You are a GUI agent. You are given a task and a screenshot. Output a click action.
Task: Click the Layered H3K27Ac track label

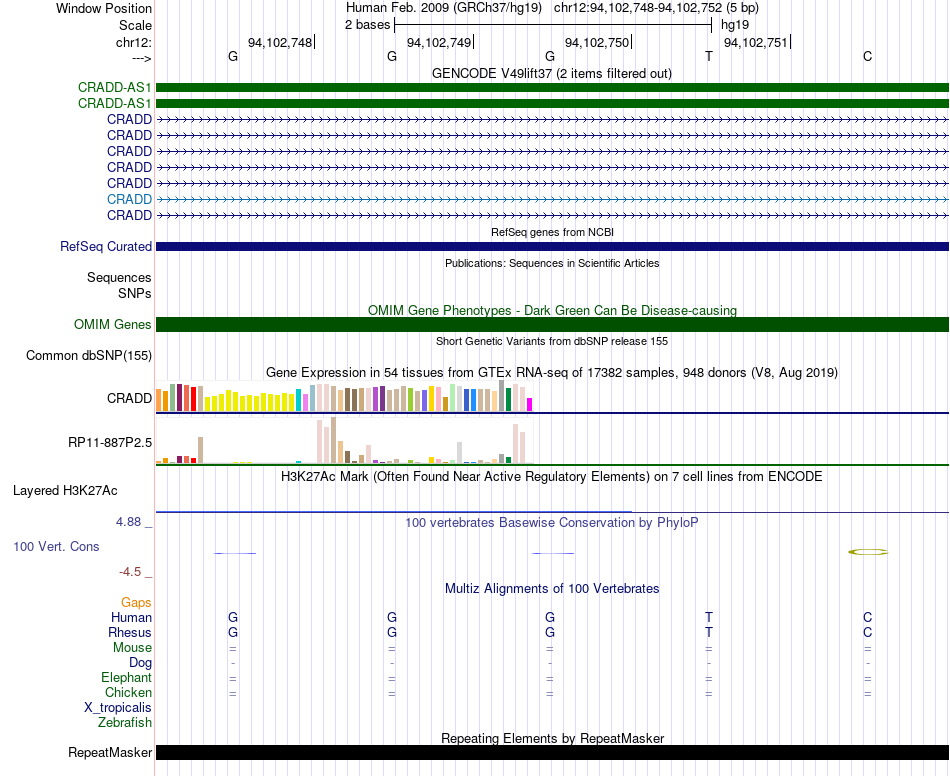[65, 491]
